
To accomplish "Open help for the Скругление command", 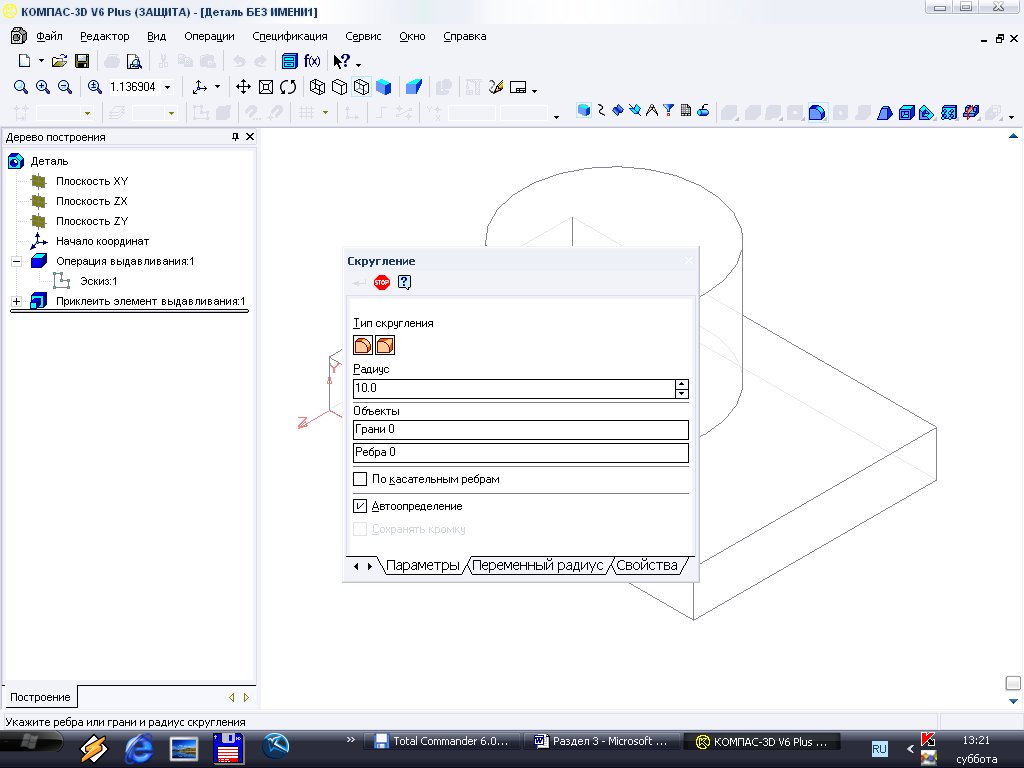I will click(404, 282).
